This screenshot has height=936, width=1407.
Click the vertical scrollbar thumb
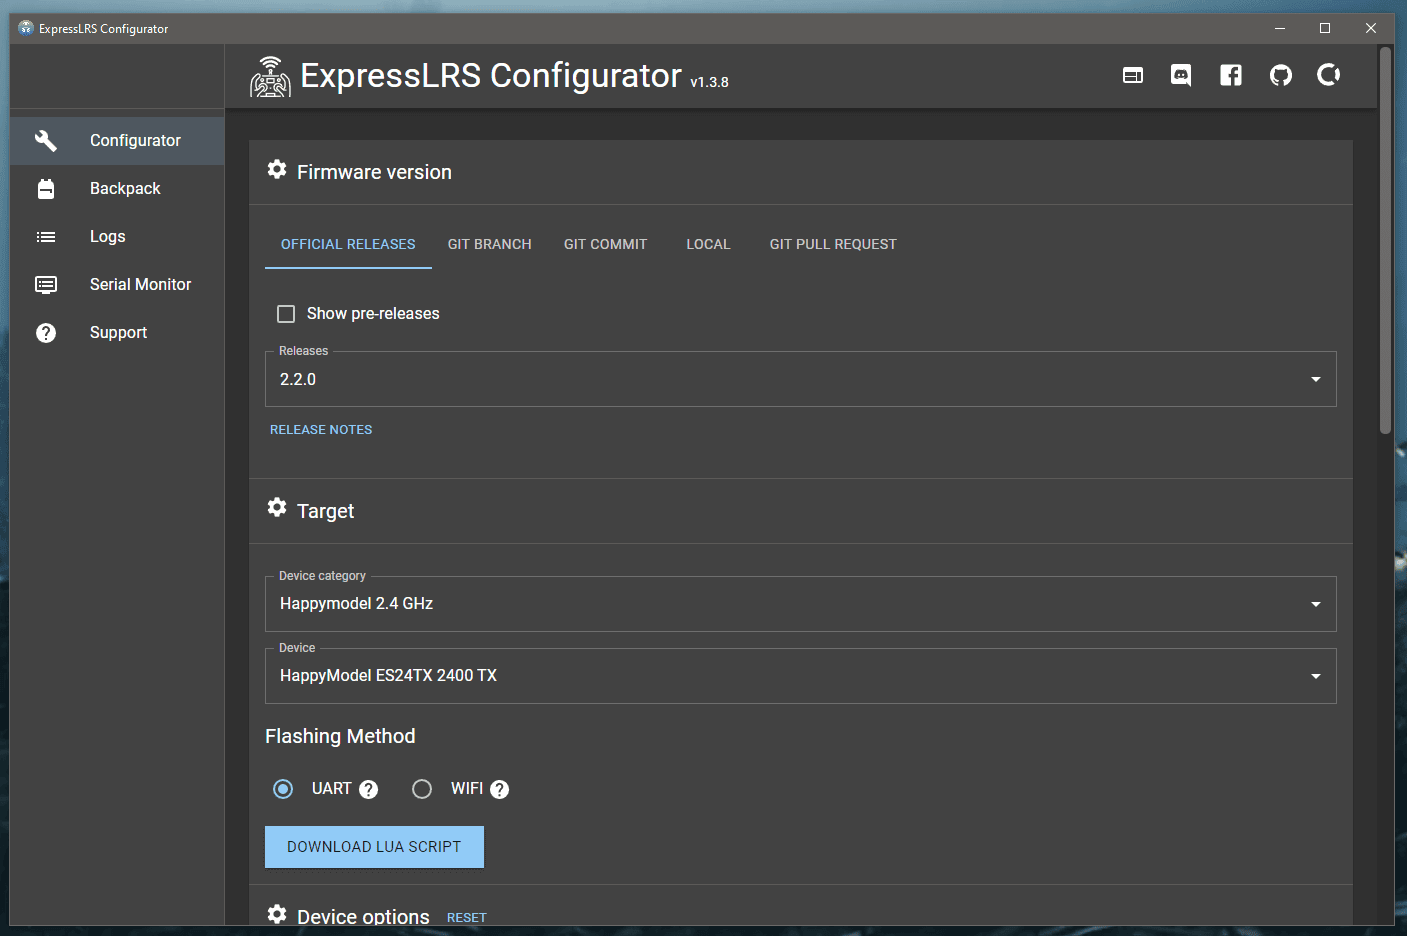click(x=1386, y=240)
